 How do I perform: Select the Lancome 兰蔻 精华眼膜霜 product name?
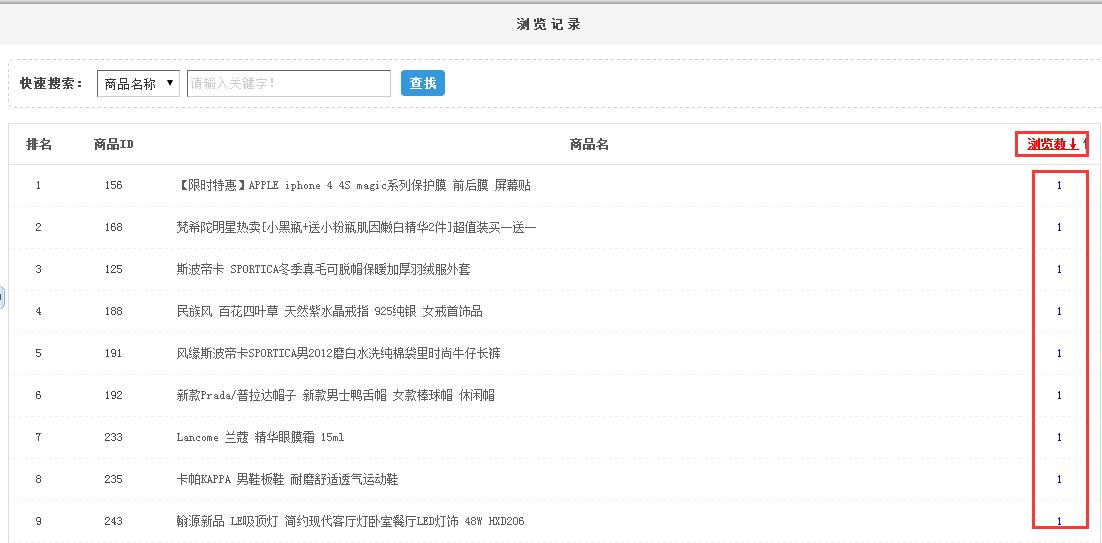(x=260, y=437)
